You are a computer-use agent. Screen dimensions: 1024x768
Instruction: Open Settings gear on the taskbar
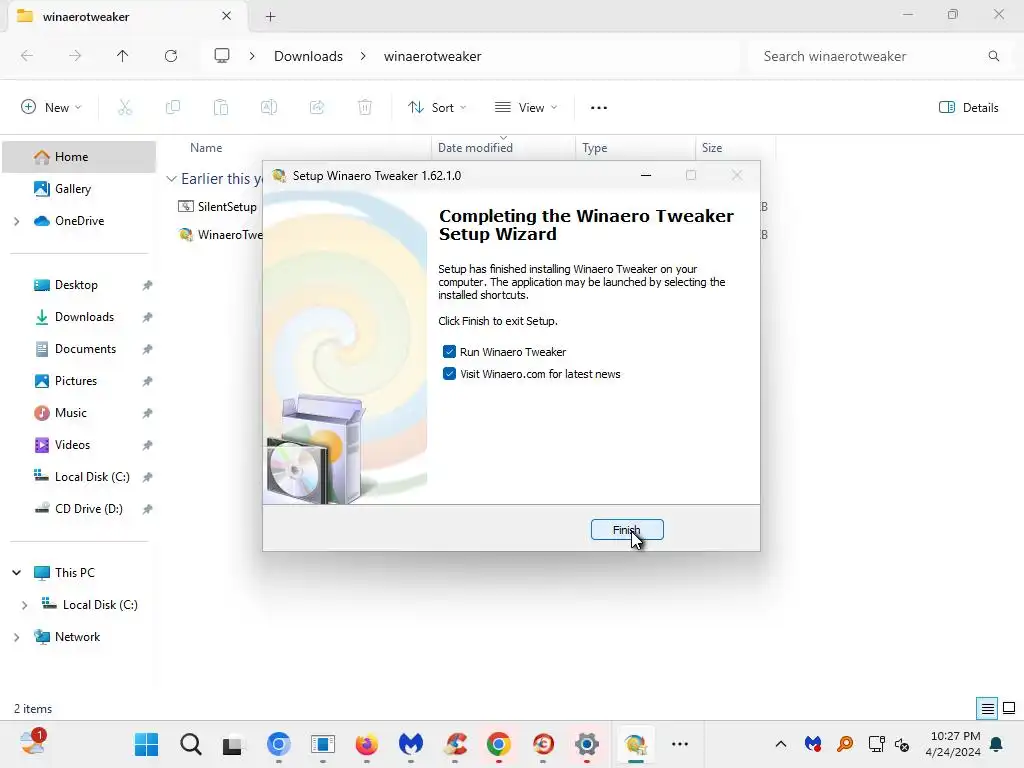coord(587,744)
